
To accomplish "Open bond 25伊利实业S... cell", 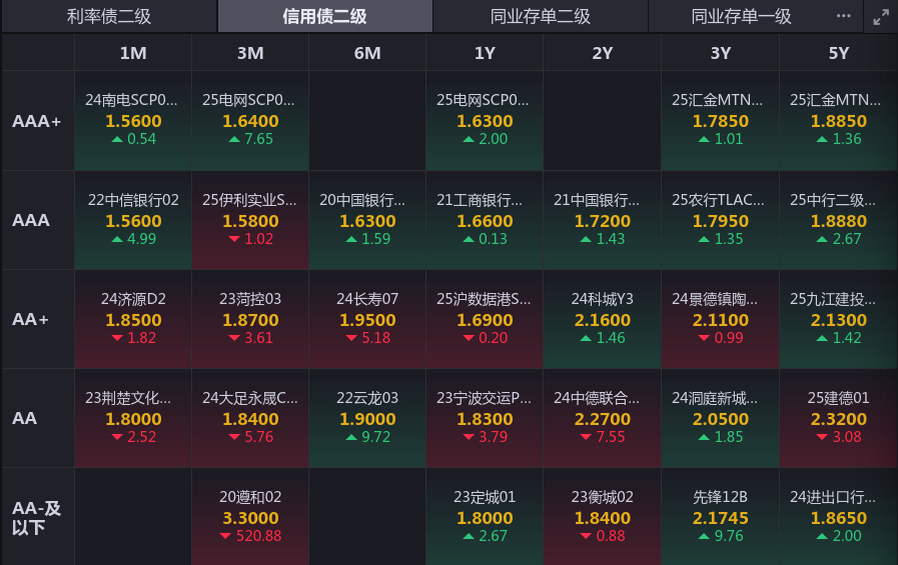I will [x=250, y=220].
